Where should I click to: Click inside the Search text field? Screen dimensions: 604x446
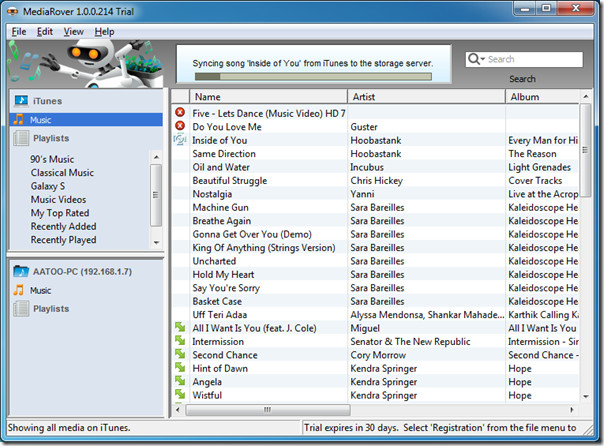coord(530,60)
